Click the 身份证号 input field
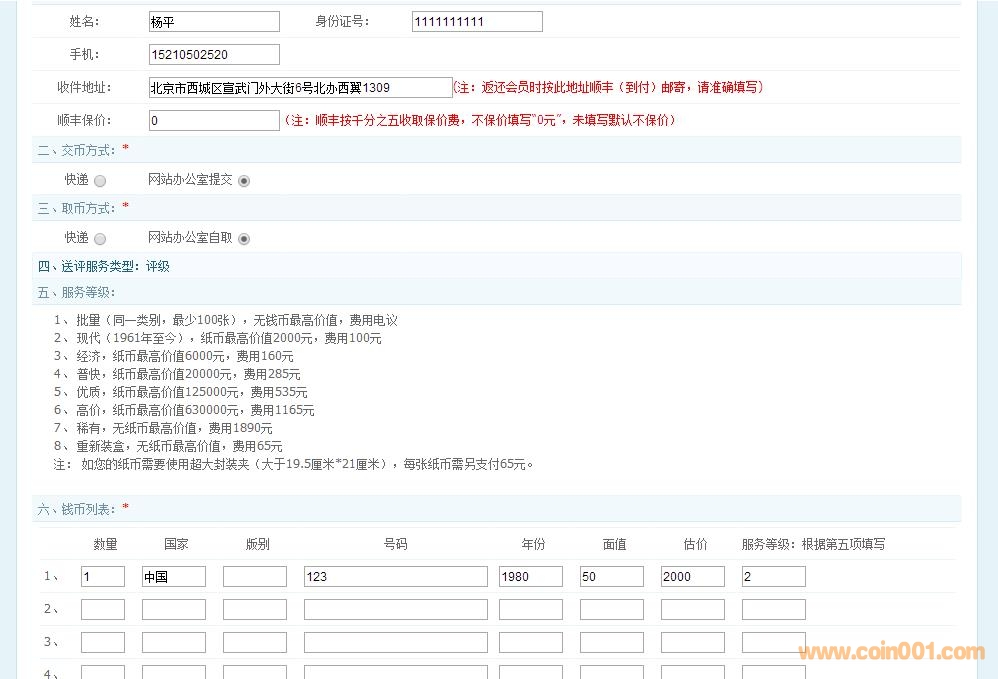 click(477, 22)
